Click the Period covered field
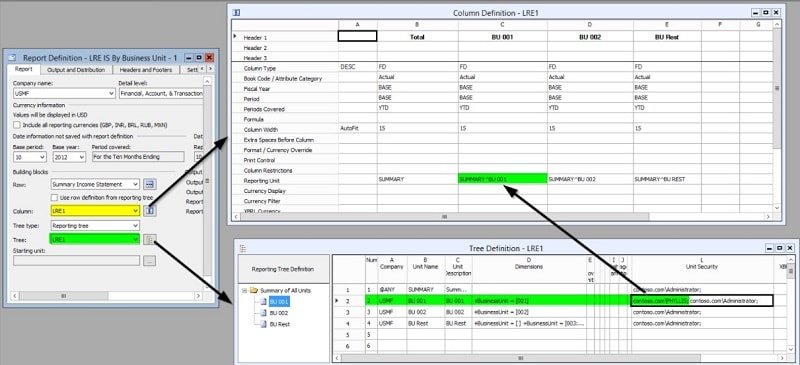800x365 pixels. pyautogui.click(x=138, y=157)
